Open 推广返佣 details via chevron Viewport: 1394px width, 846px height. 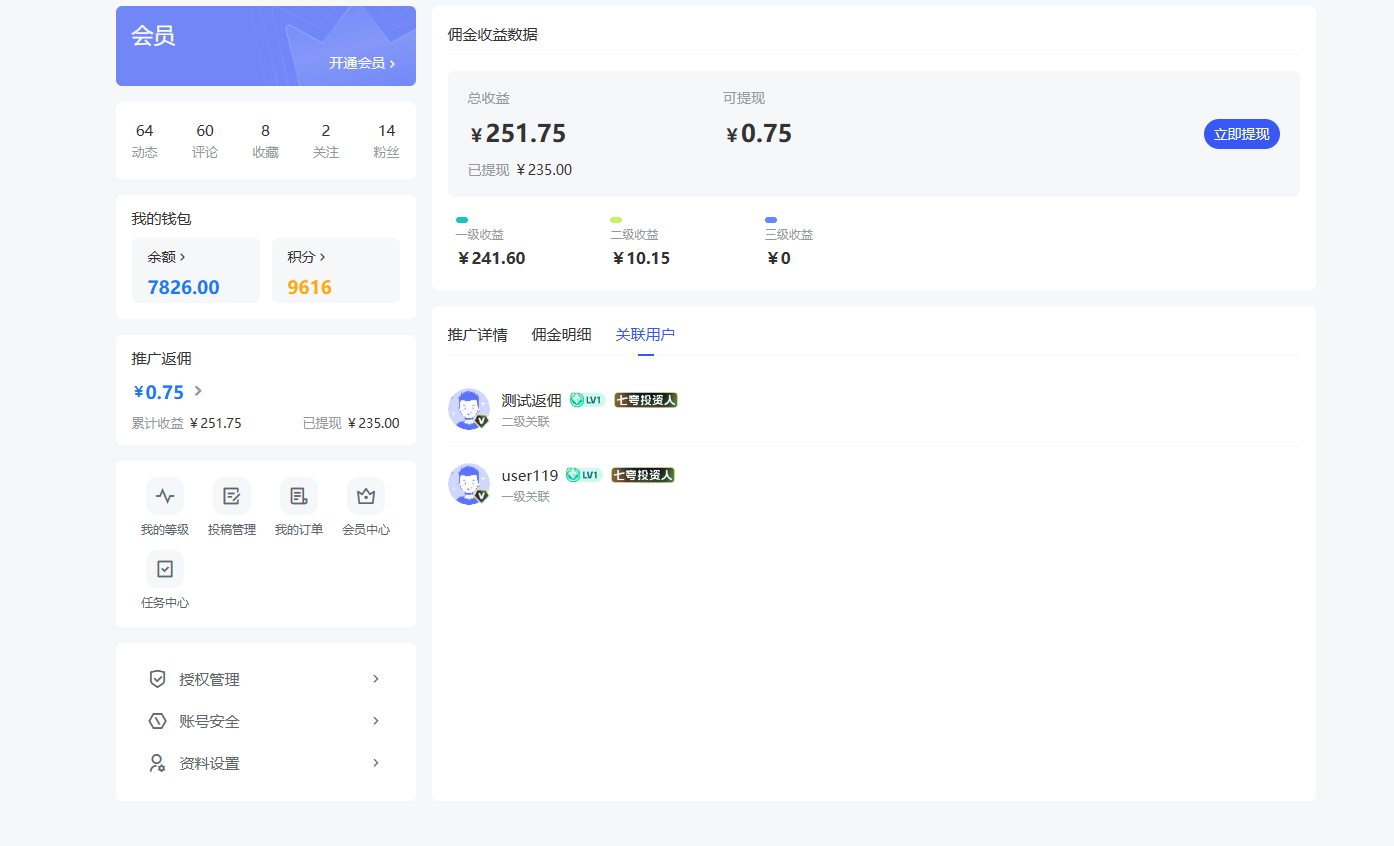tap(198, 391)
